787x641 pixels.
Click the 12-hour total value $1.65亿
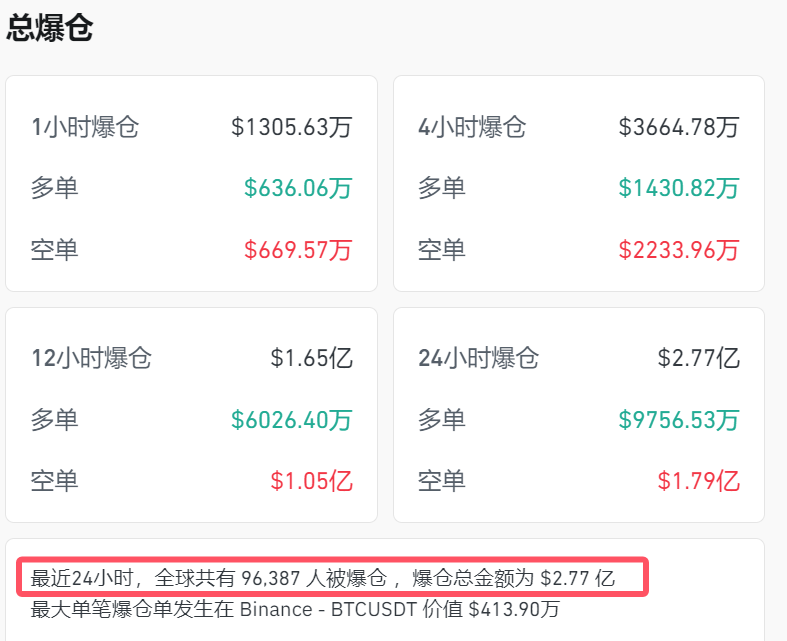pyautogui.click(x=311, y=359)
